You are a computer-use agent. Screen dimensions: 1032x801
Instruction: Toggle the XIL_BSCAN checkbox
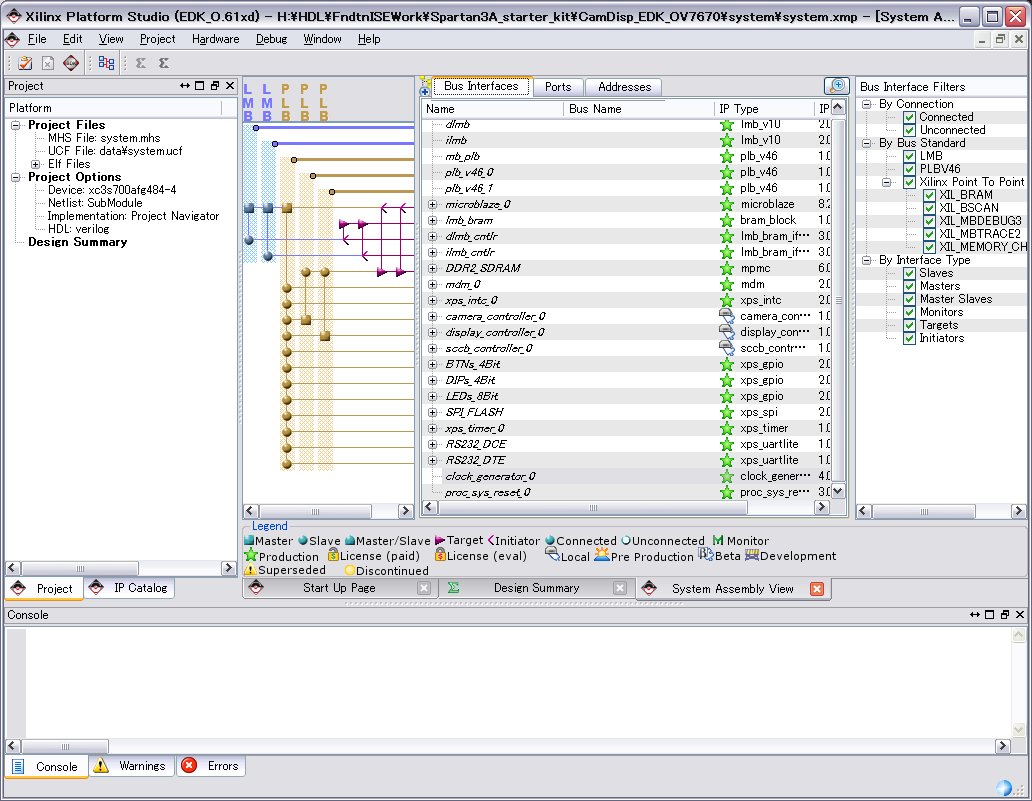(929, 208)
